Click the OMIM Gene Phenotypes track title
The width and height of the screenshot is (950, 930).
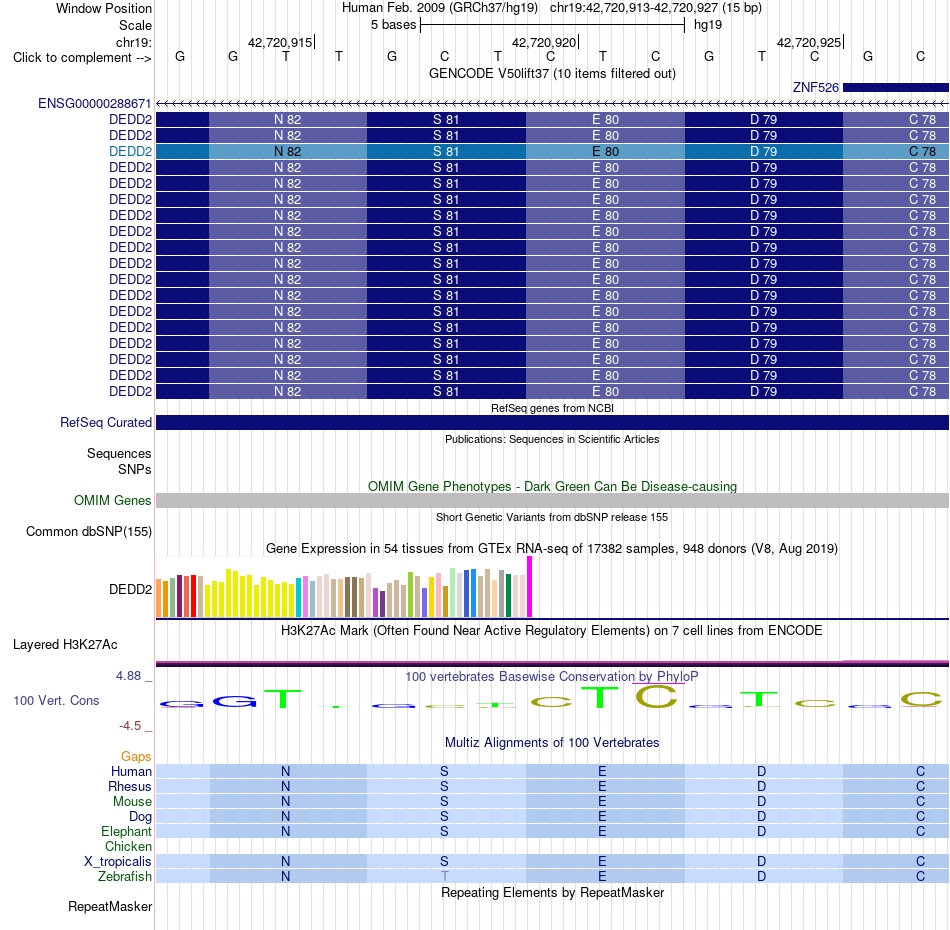[x=552, y=487]
